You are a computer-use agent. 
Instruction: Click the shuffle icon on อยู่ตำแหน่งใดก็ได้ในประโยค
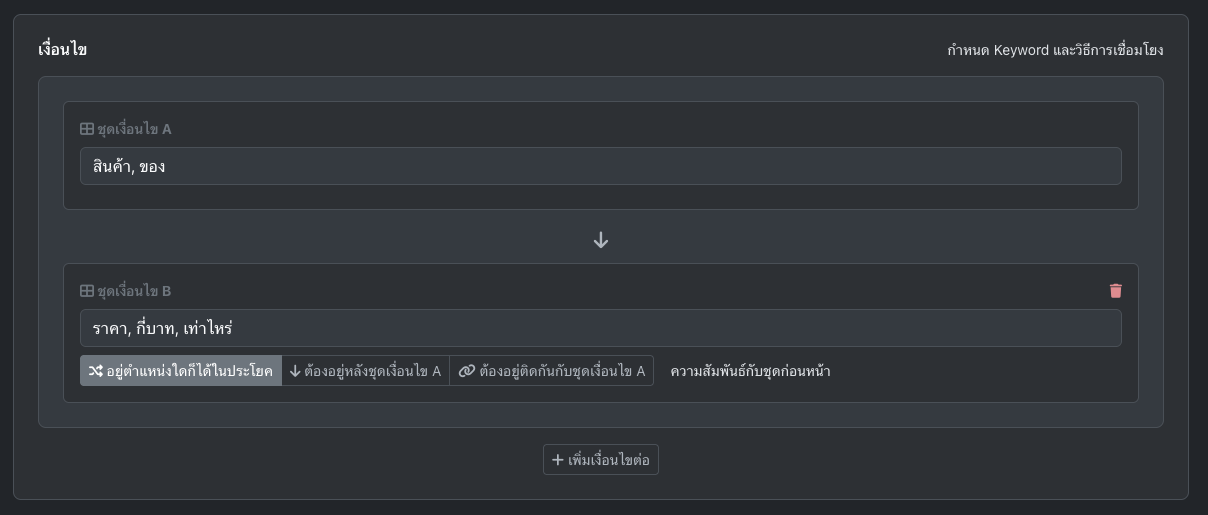pos(95,371)
